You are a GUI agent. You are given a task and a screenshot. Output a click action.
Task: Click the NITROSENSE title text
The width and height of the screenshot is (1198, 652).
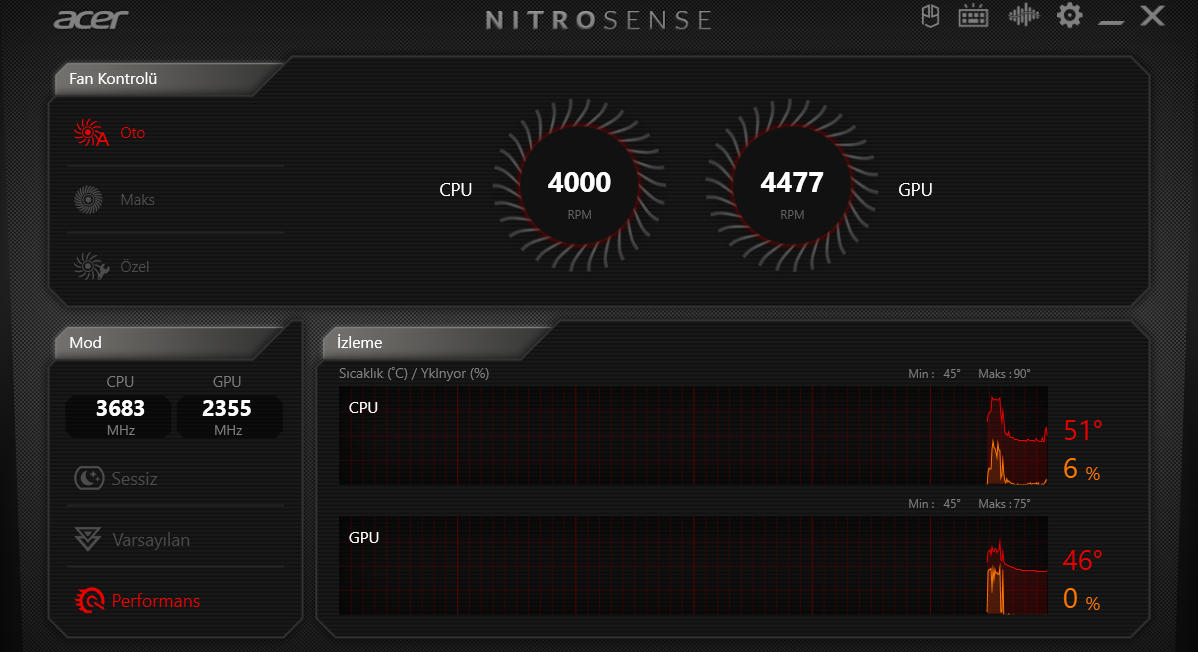(599, 19)
